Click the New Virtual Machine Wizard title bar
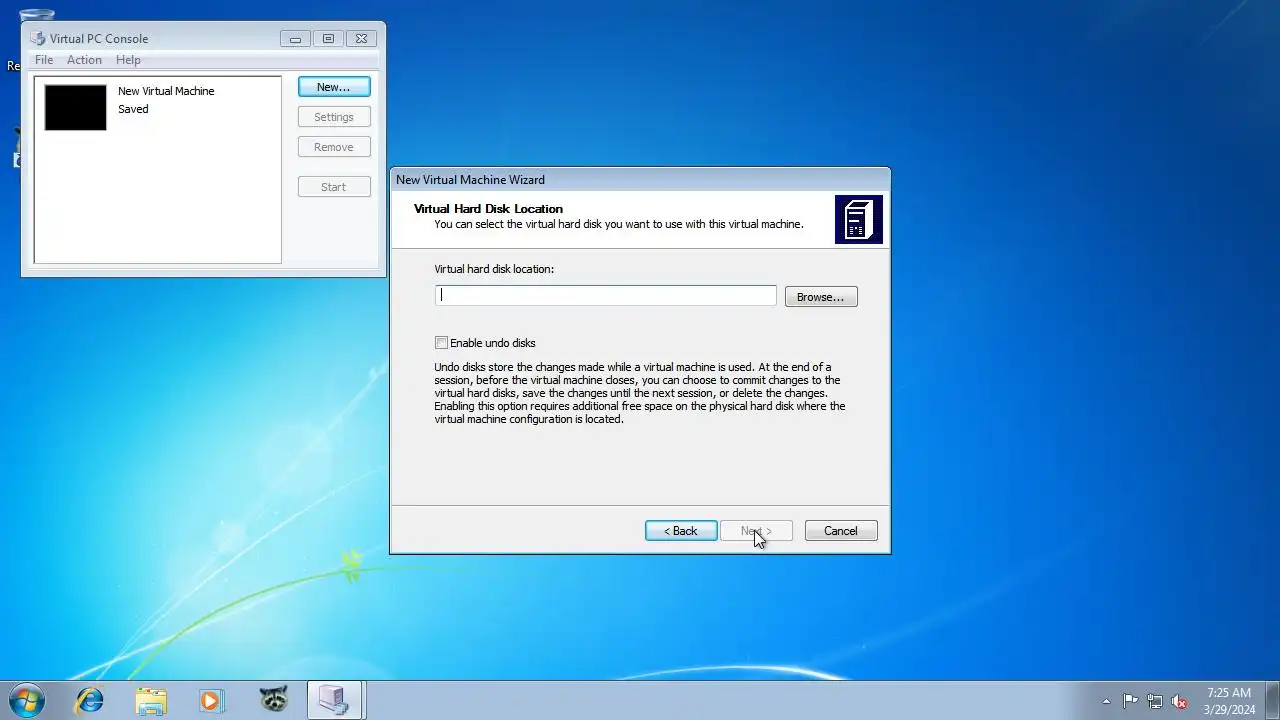This screenshot has width=1280, height=720. click(x=640, y=180)
